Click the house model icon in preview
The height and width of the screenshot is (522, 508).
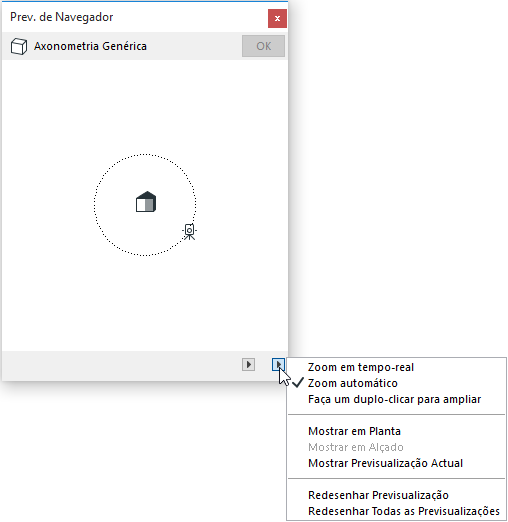coord(146,202)
